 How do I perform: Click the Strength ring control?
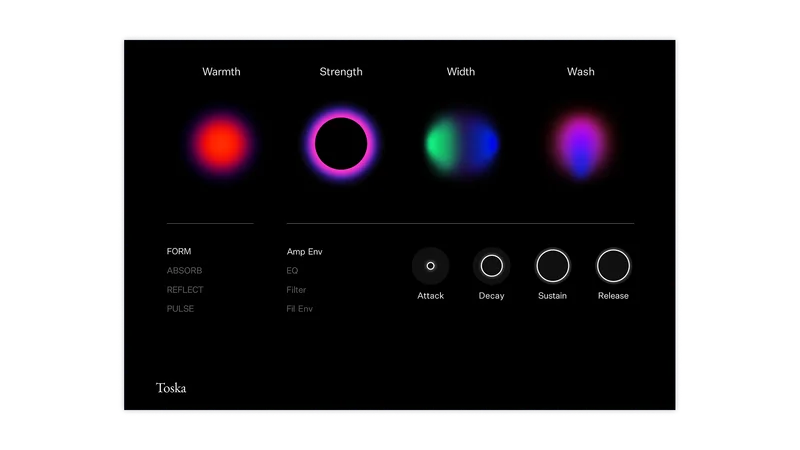point(341,144)
